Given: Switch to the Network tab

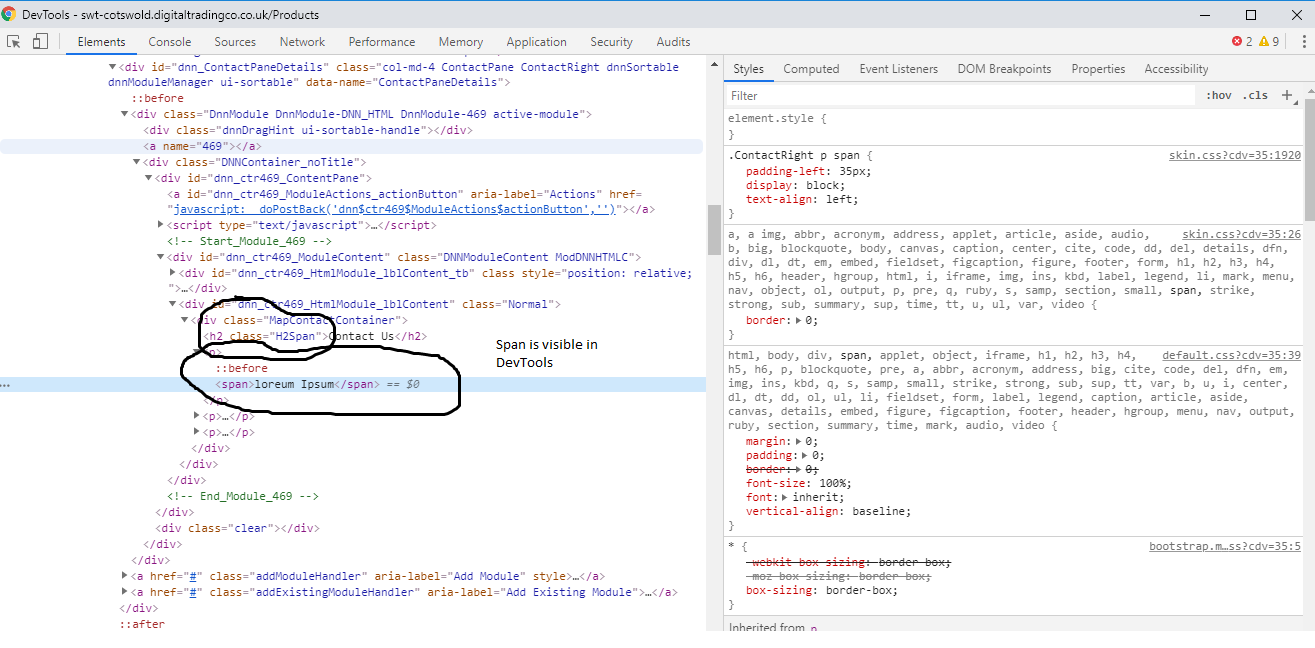Looking at the screenshot, I should (302, 42).
